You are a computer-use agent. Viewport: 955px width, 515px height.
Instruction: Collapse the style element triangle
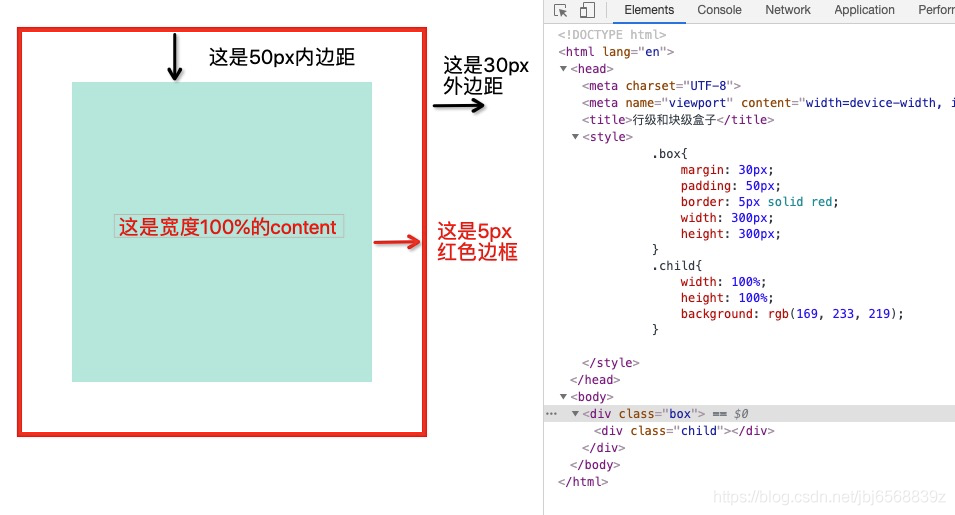click(x=575, y=137)
